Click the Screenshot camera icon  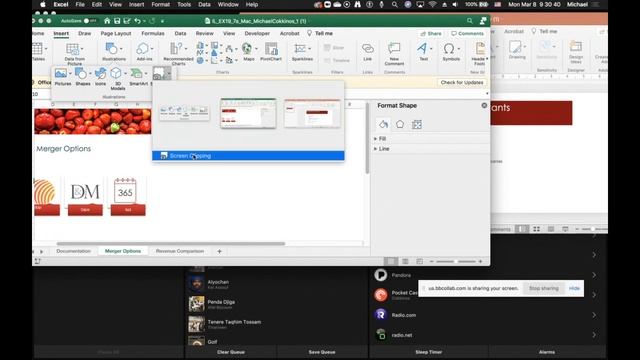pyautogui.click(x=158, y=73)
